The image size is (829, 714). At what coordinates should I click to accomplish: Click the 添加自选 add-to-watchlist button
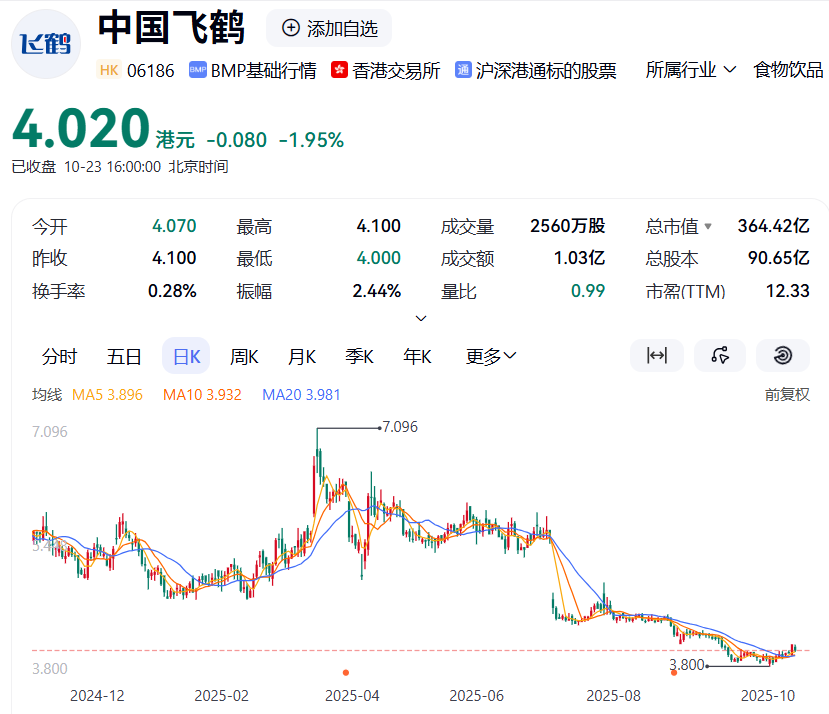click(328, 28)
